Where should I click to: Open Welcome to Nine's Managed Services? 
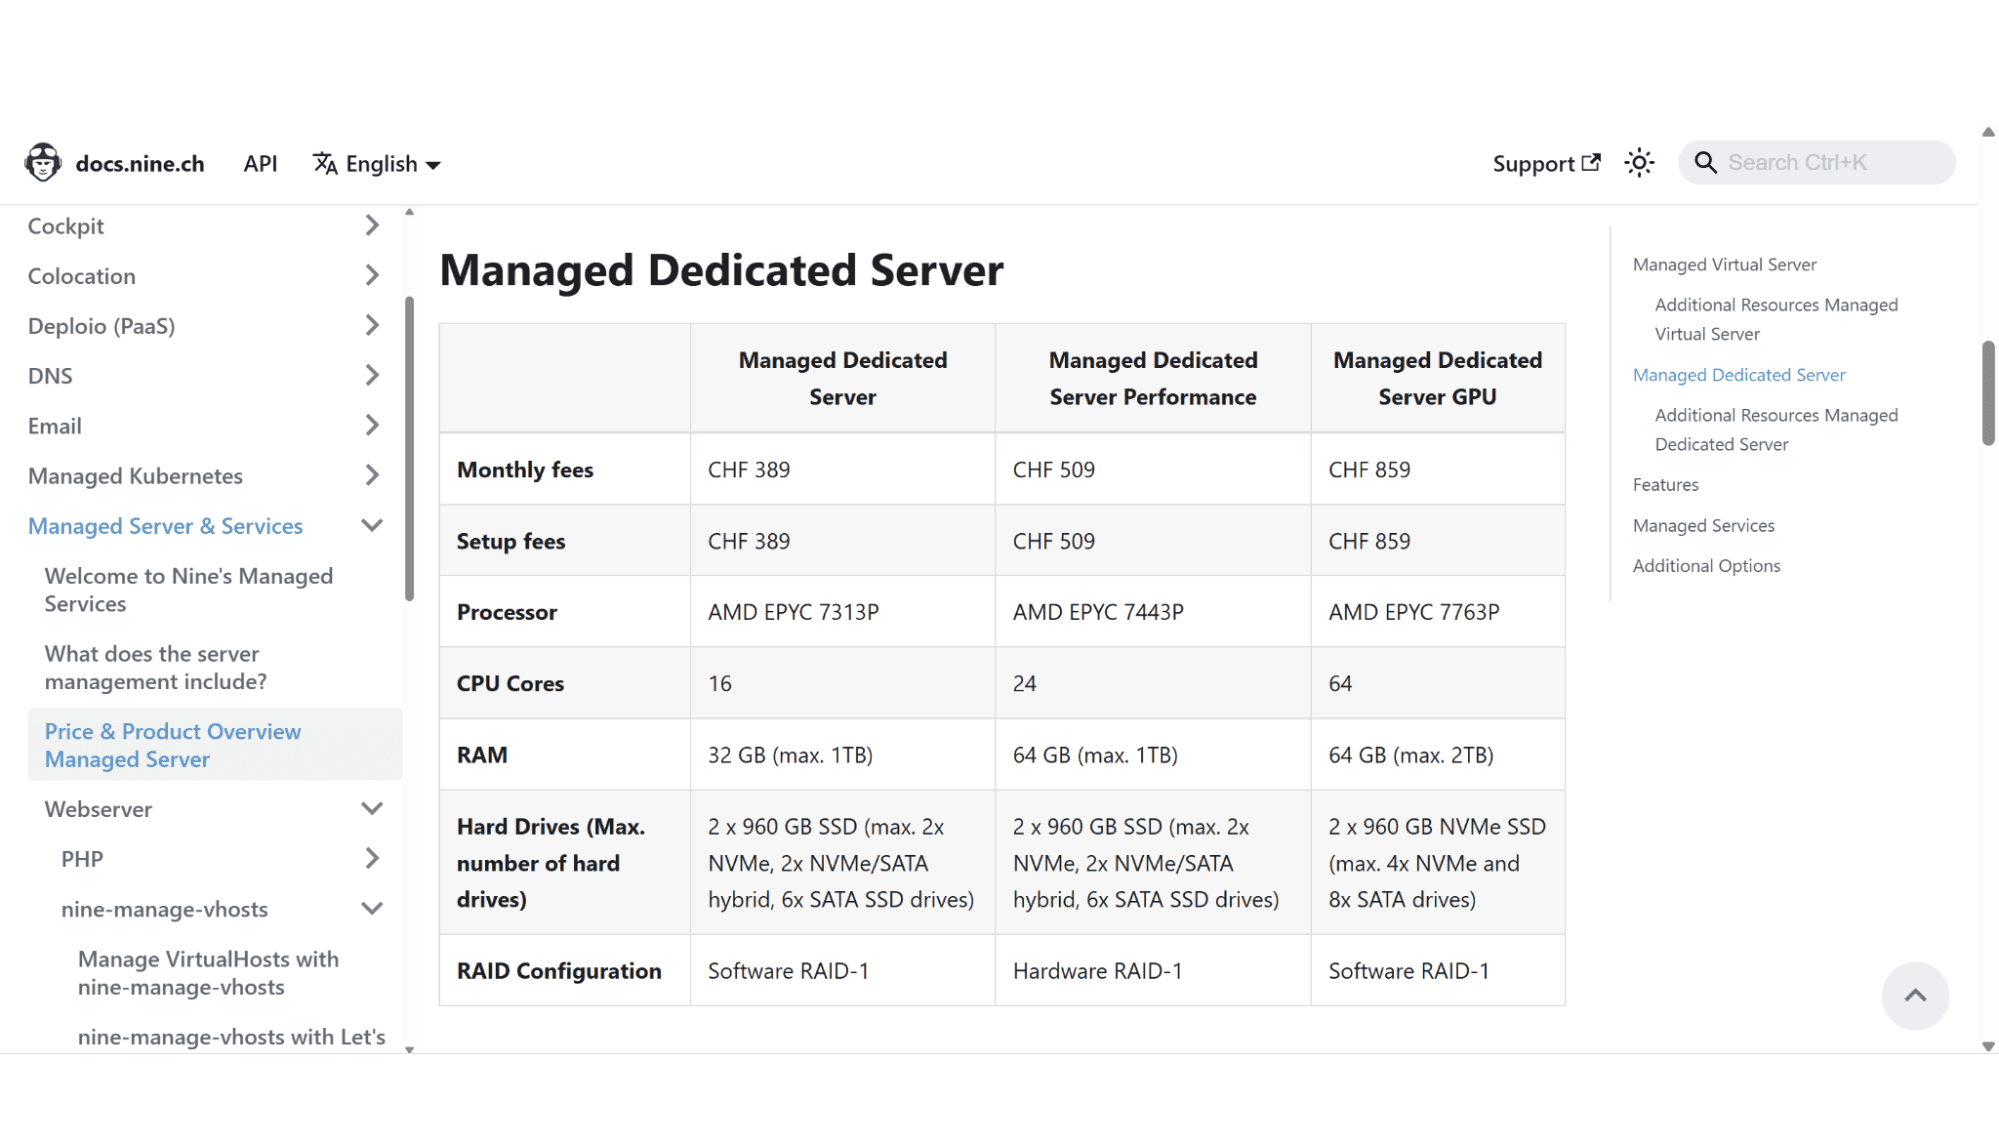point(188,590)
